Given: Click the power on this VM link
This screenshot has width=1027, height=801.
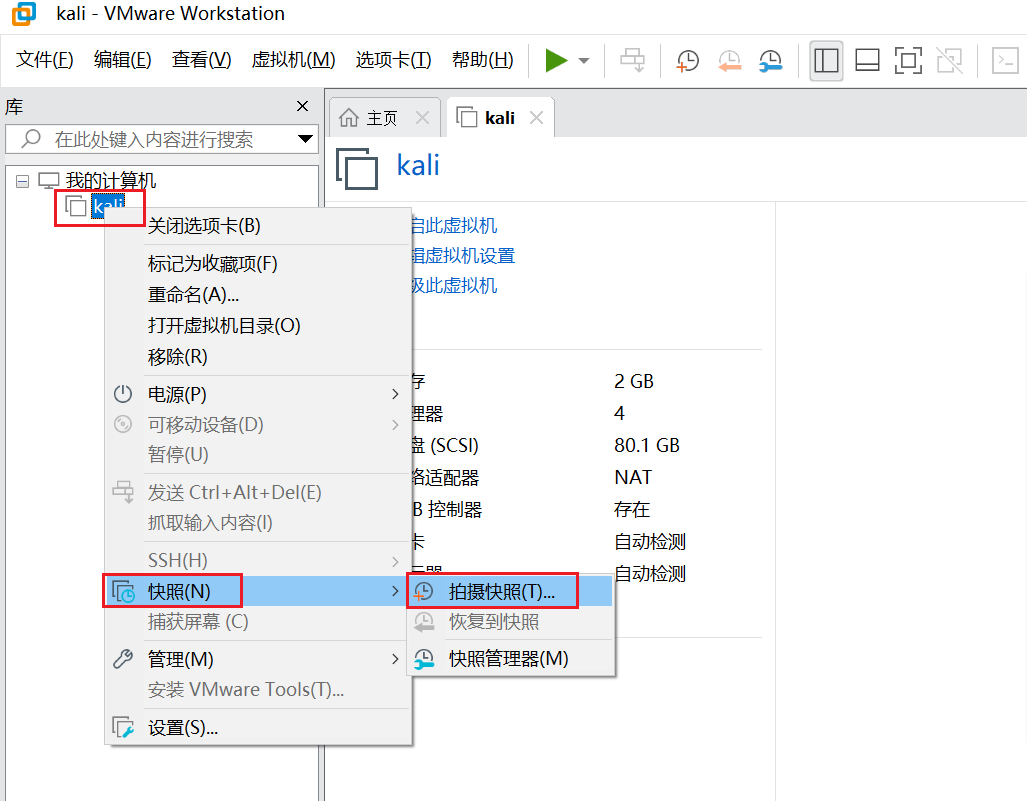Looking at the screenshot, I should click(x=453, y=225).
